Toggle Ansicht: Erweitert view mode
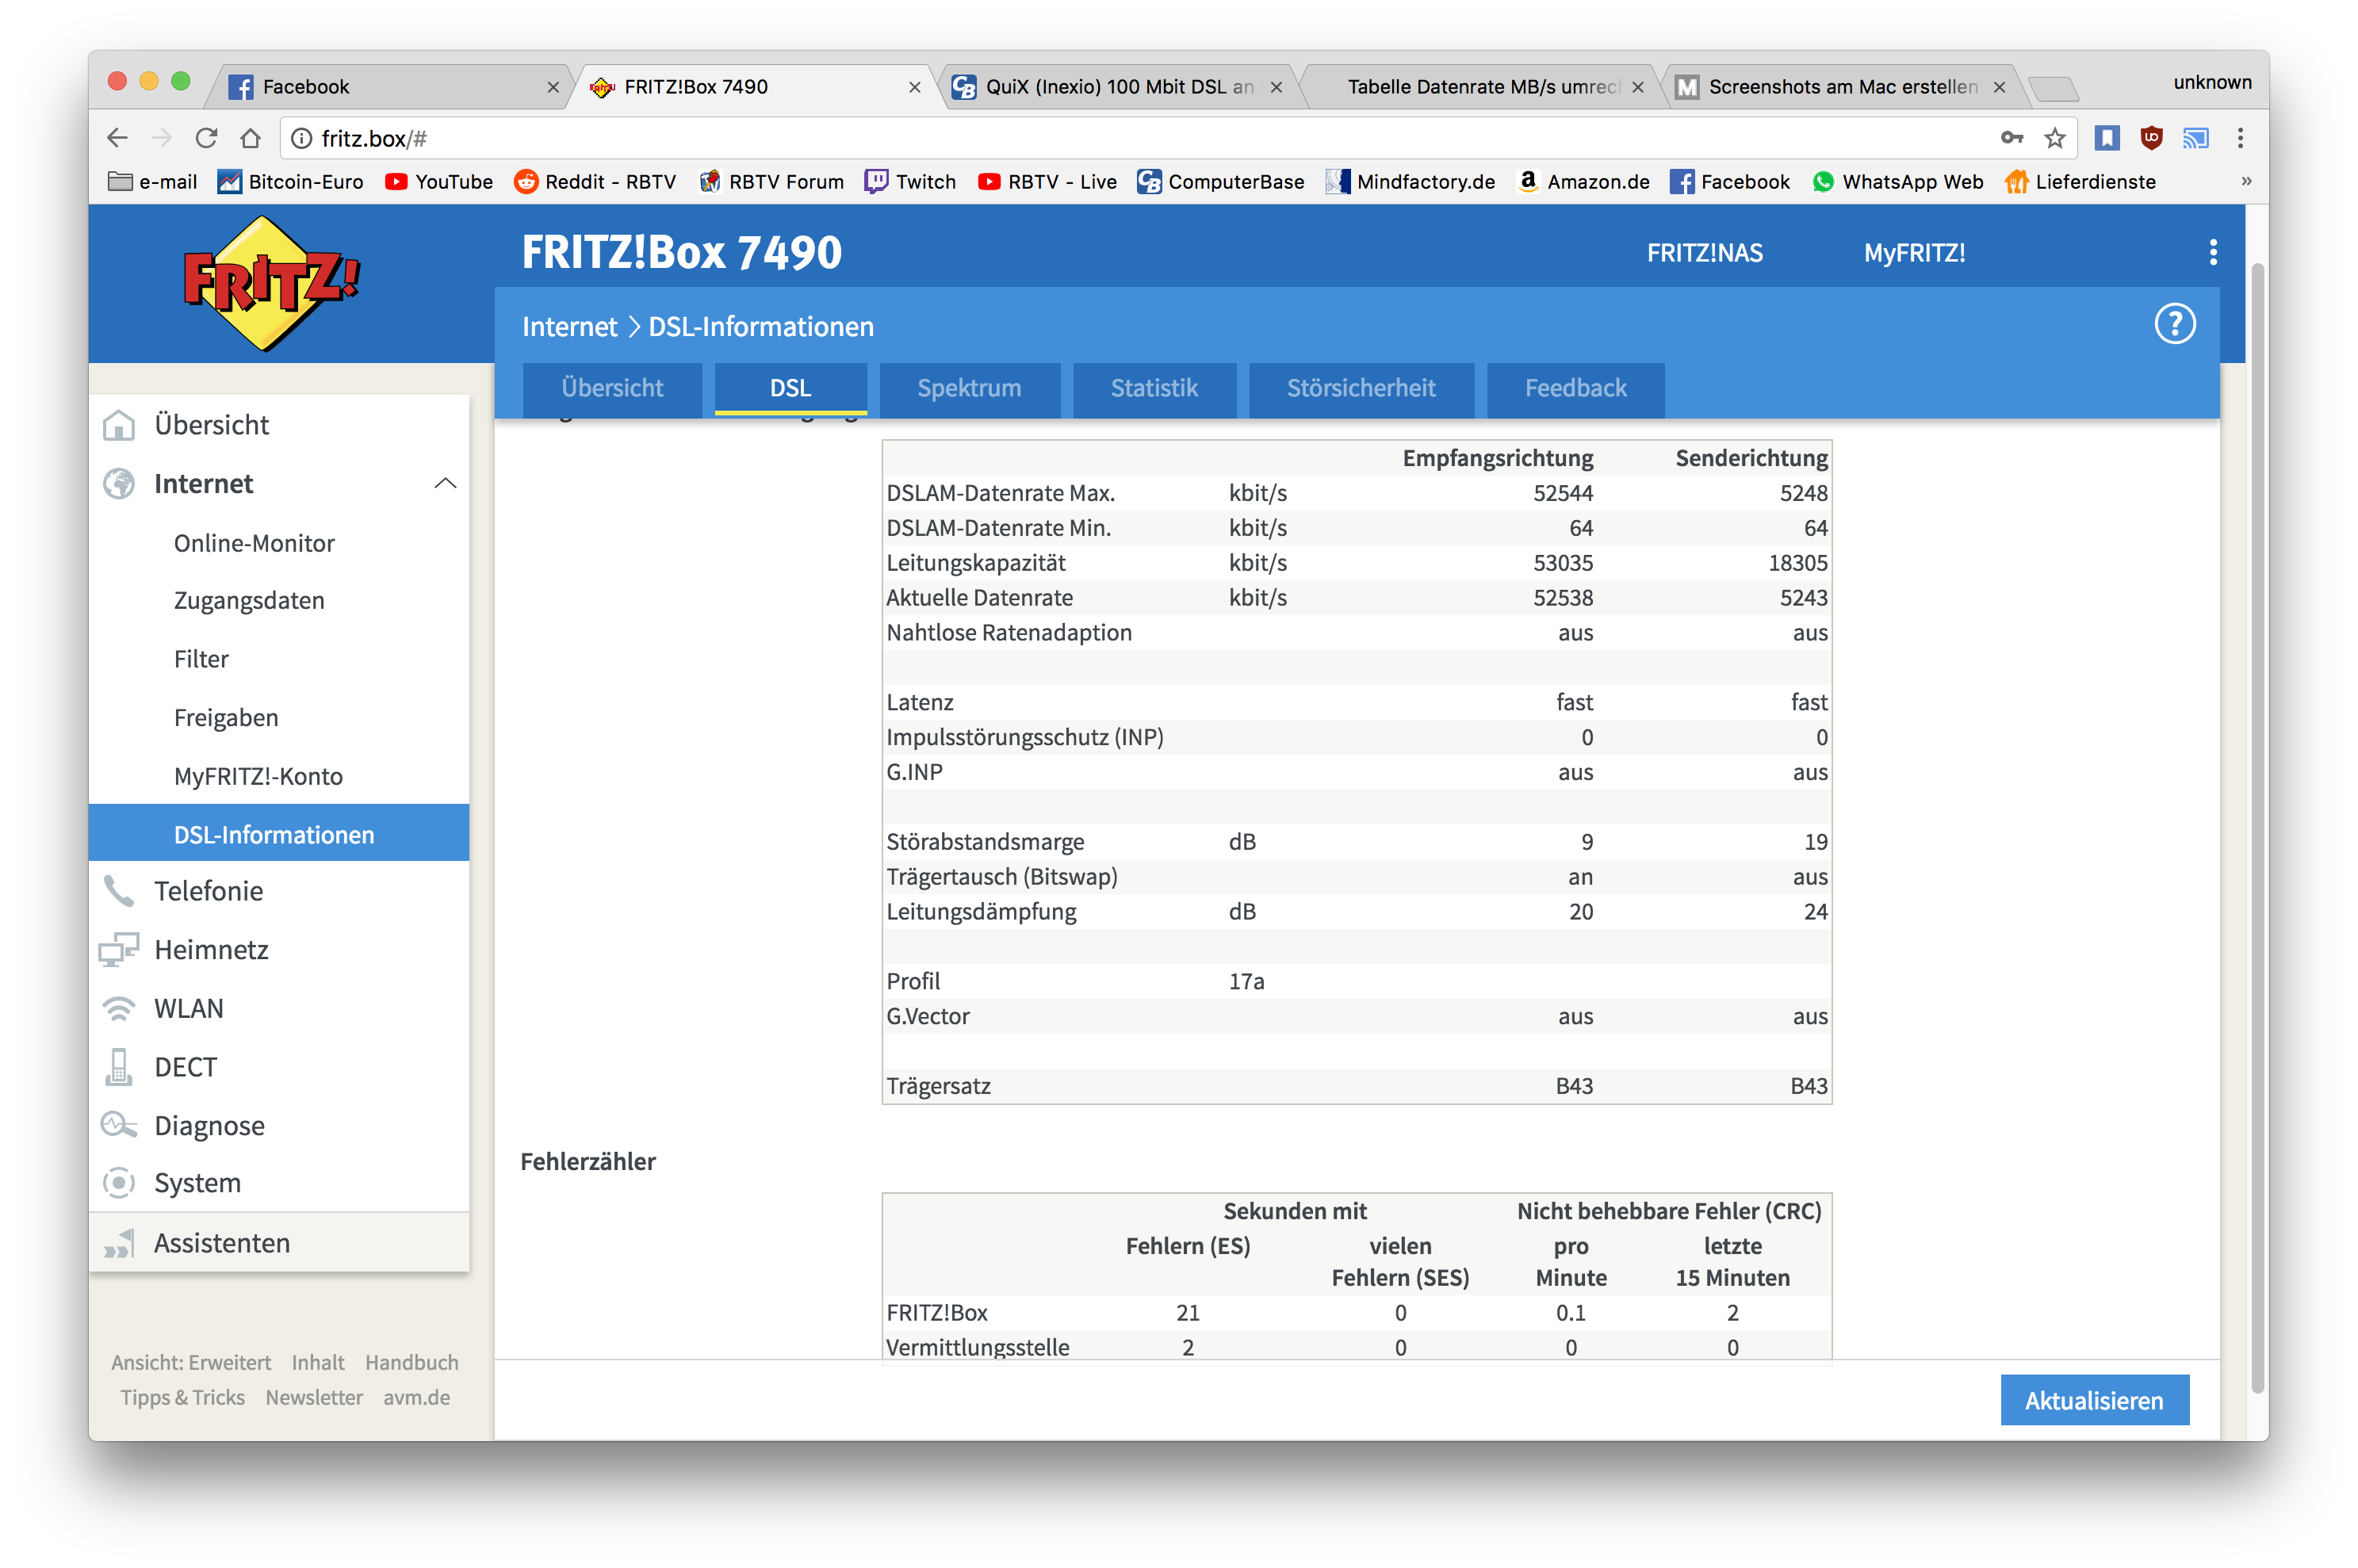2358x1568 pixels. pyautogui.click(x=191, y=1362)
